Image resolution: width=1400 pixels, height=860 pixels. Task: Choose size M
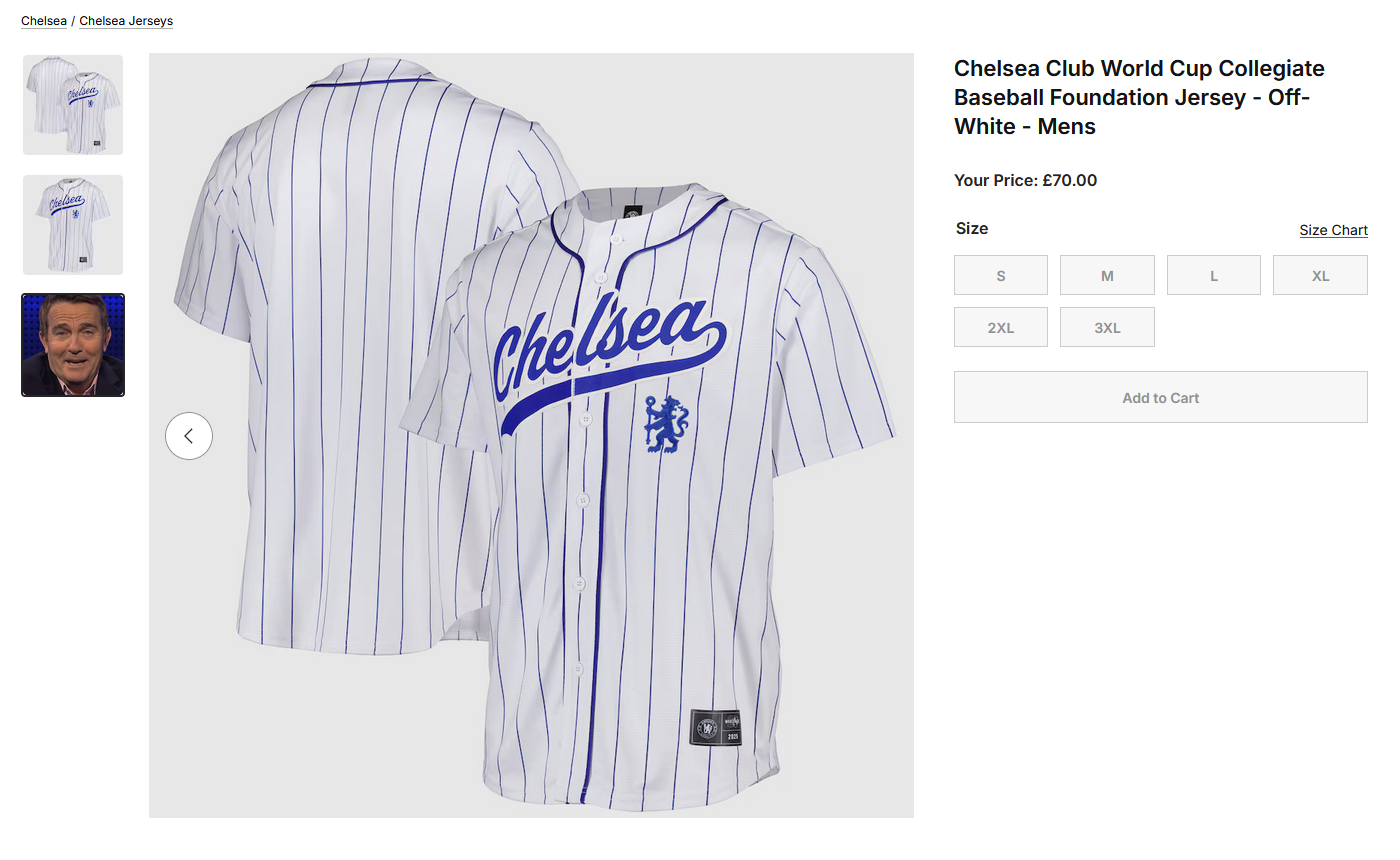click(x=1107, y=275)
